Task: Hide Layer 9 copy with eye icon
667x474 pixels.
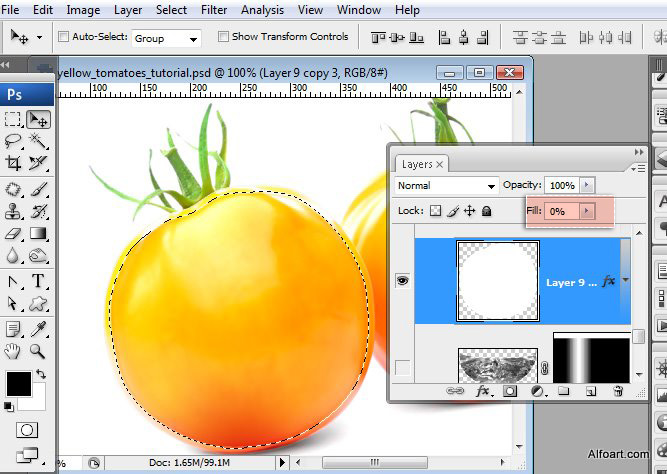Action: coord(402,280)
